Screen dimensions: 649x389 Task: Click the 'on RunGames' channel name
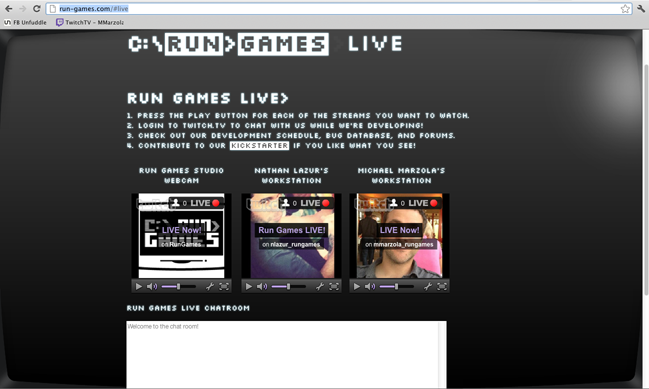tap(181, 245)
